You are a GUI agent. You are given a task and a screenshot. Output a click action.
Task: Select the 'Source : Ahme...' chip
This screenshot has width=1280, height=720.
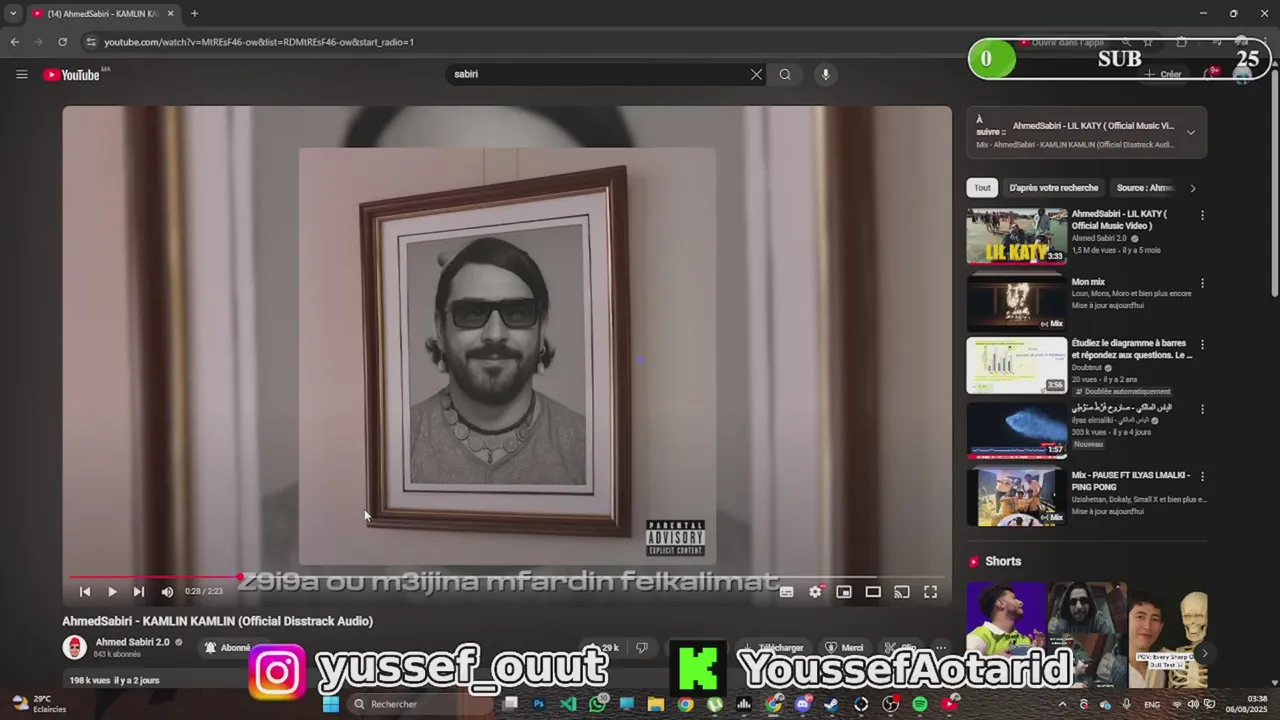(x=1144, y=188)
